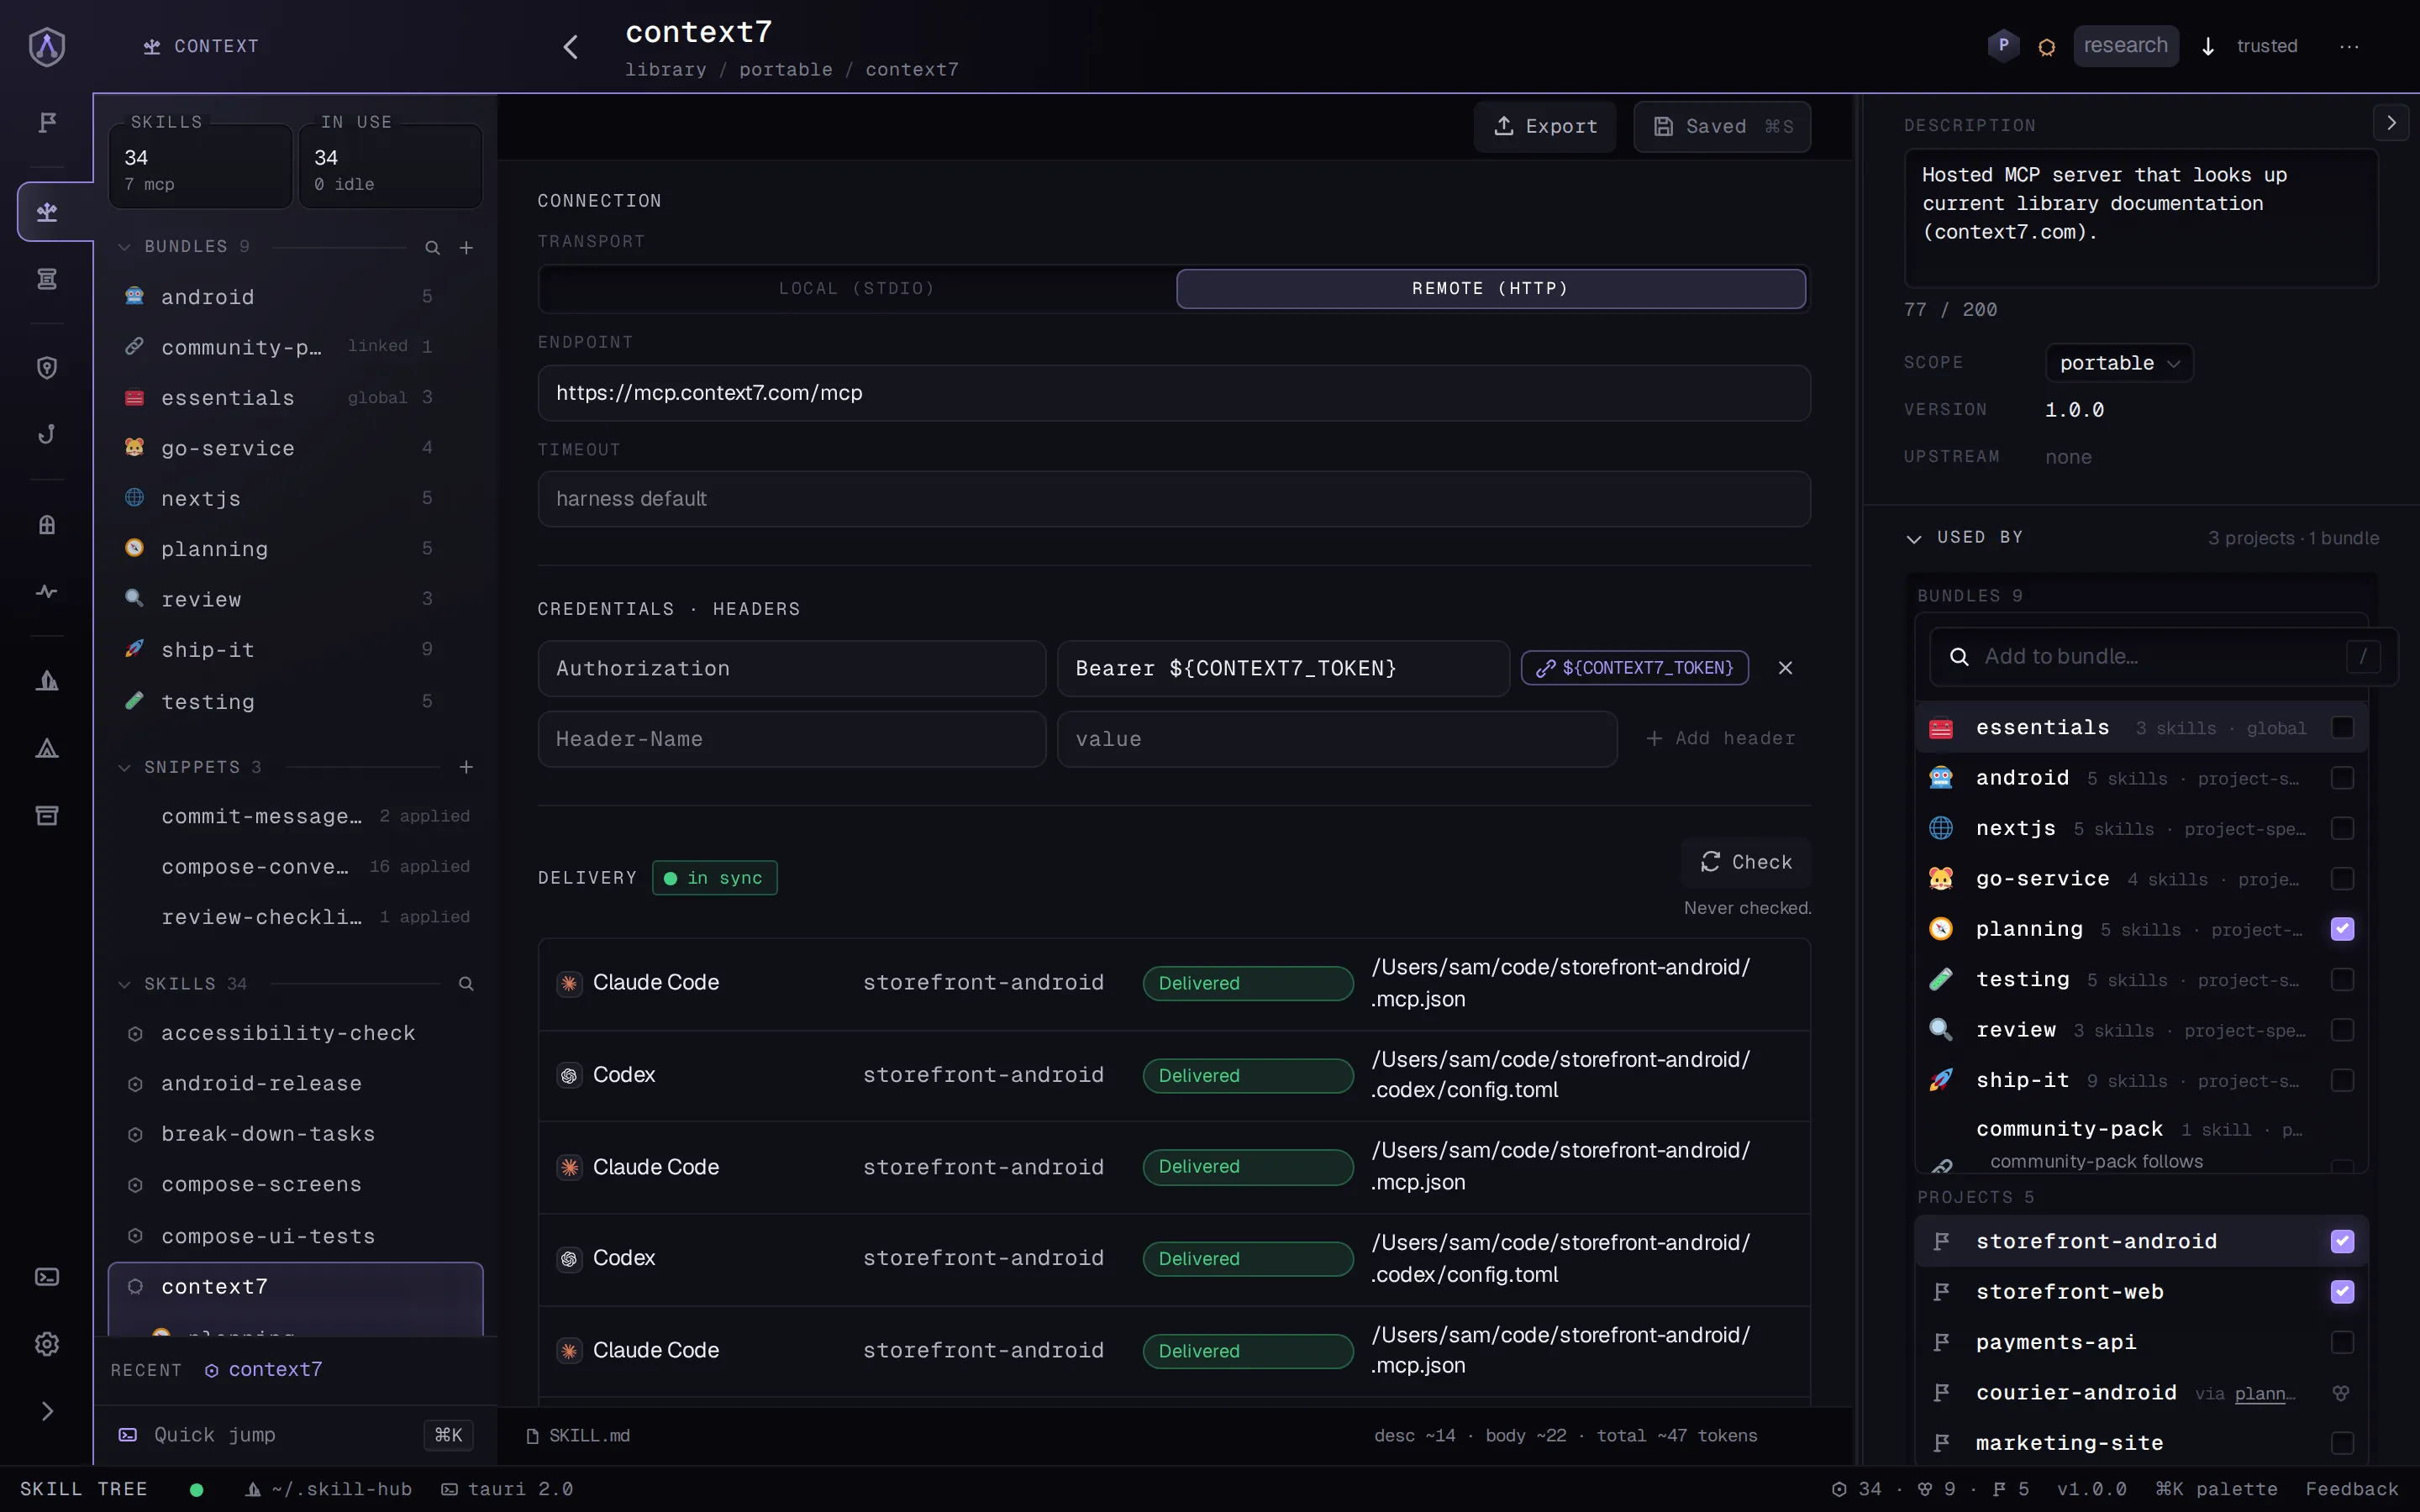Check the payments-api project checkbox

pyautogui.click(x=2342, y=1342)
